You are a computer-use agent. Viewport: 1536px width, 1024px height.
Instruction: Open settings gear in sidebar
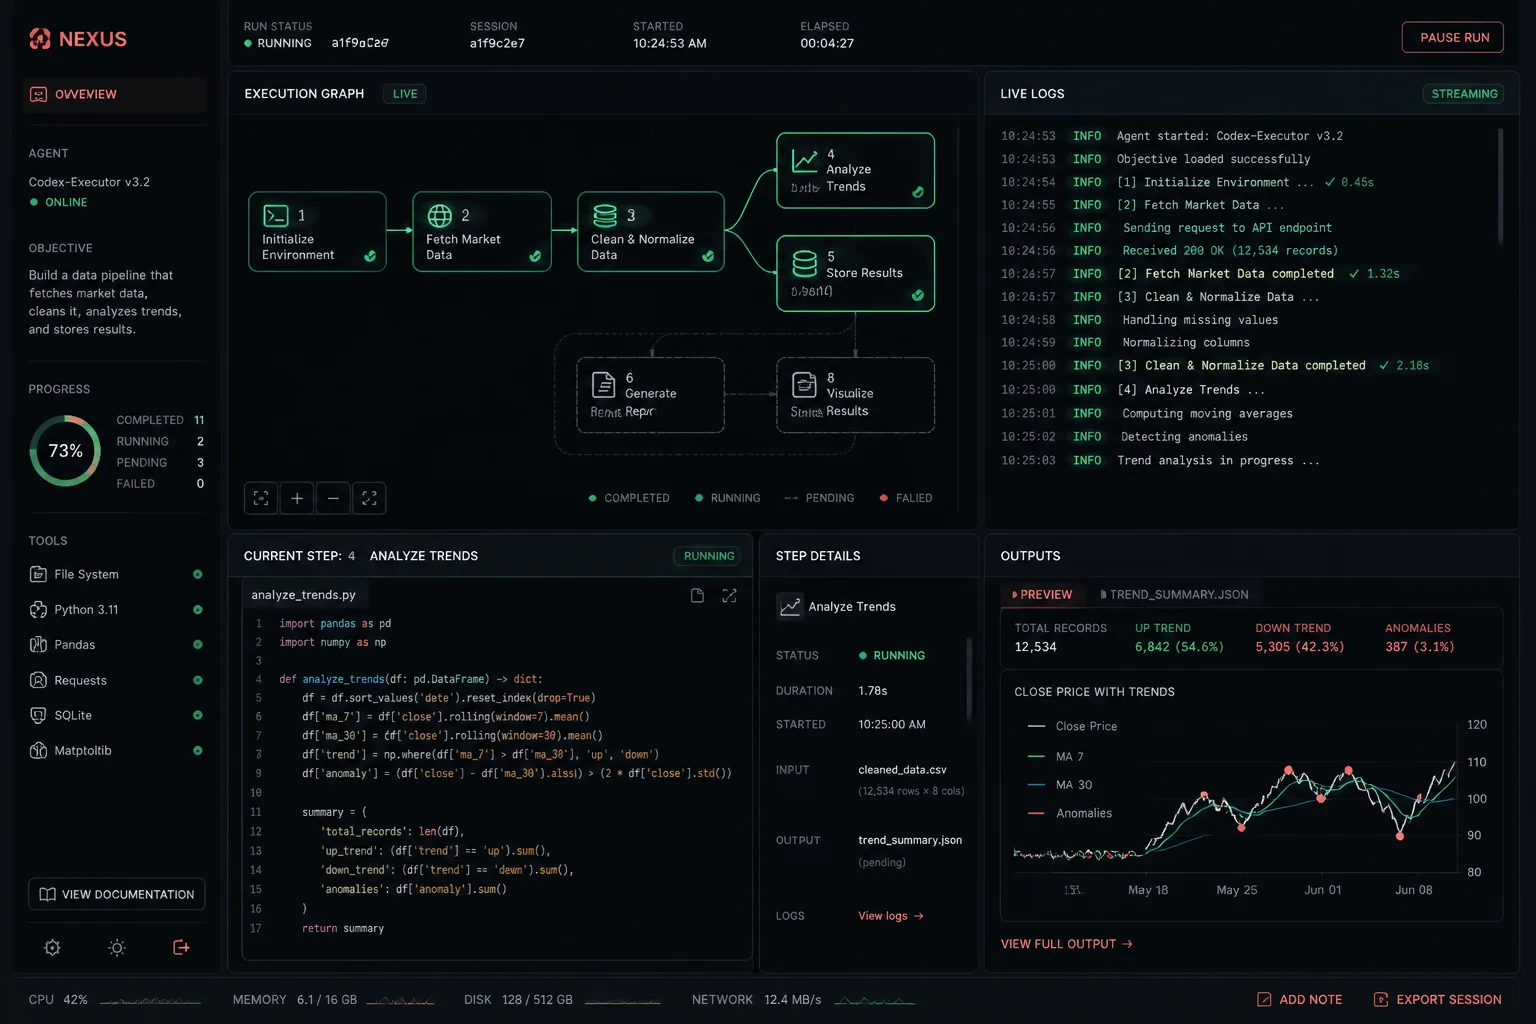(53, 947)
